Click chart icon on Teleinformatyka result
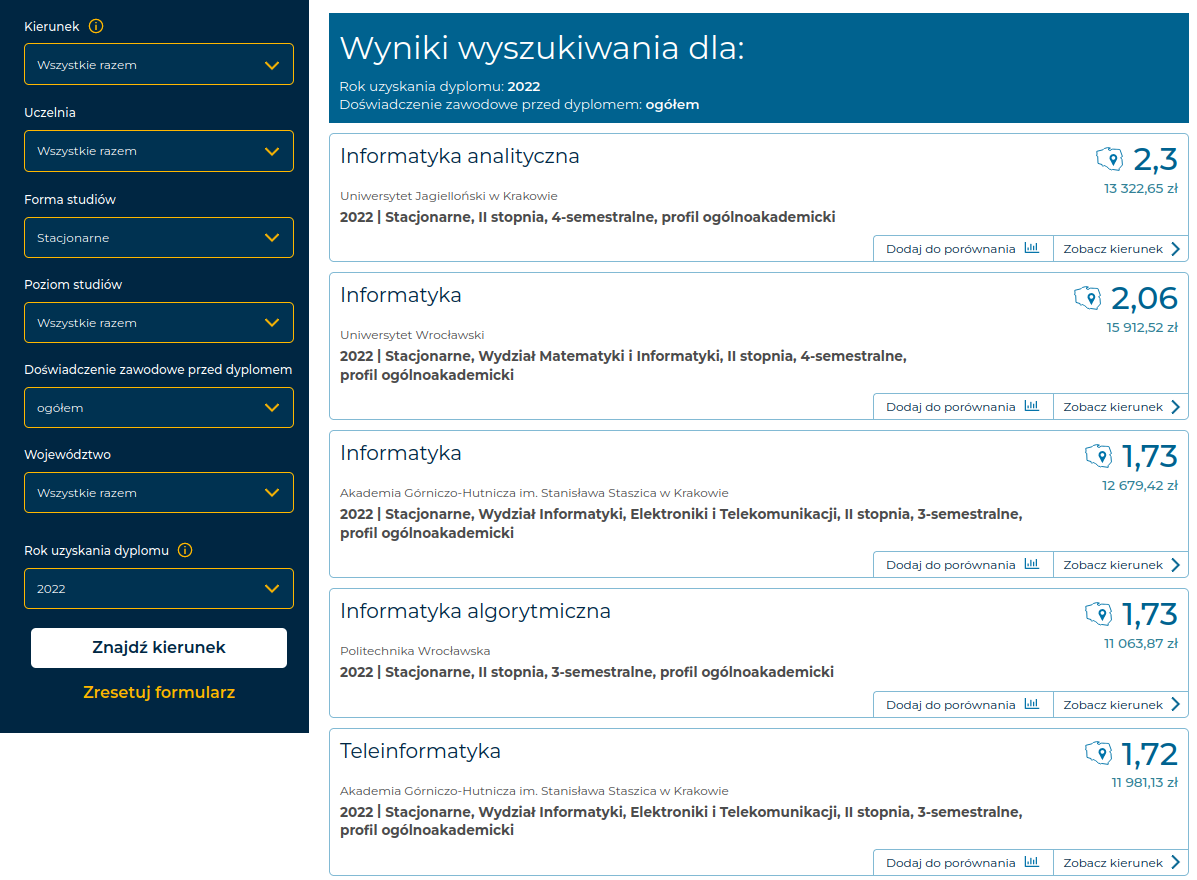The image size is (1197, 880). (1032, 863)
